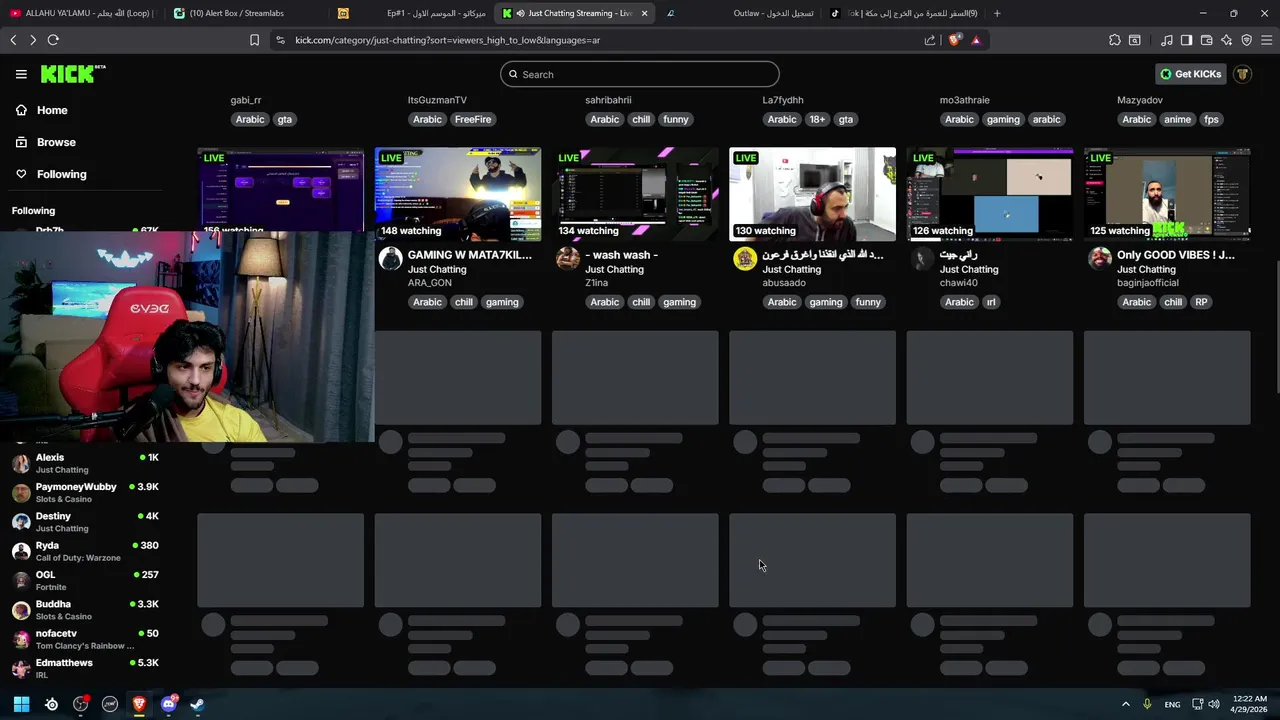Select the anime tag under Mazyadov
Screen dimensions: 1280x720
pos(1177,119)
